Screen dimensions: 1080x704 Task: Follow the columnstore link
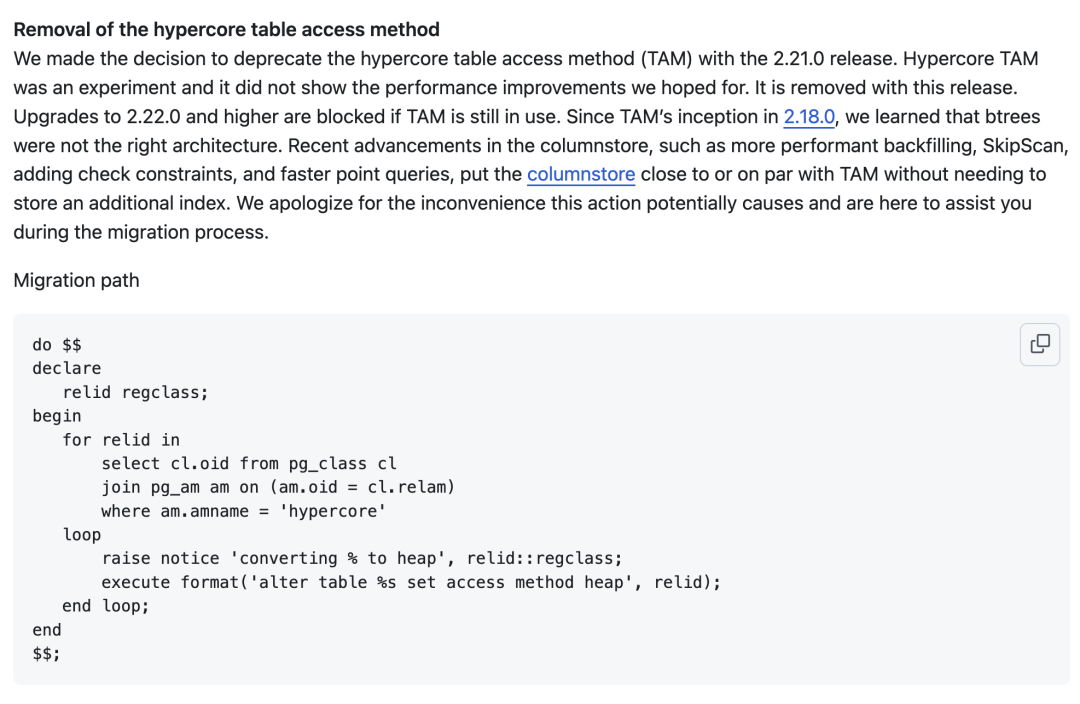(580, 174)
